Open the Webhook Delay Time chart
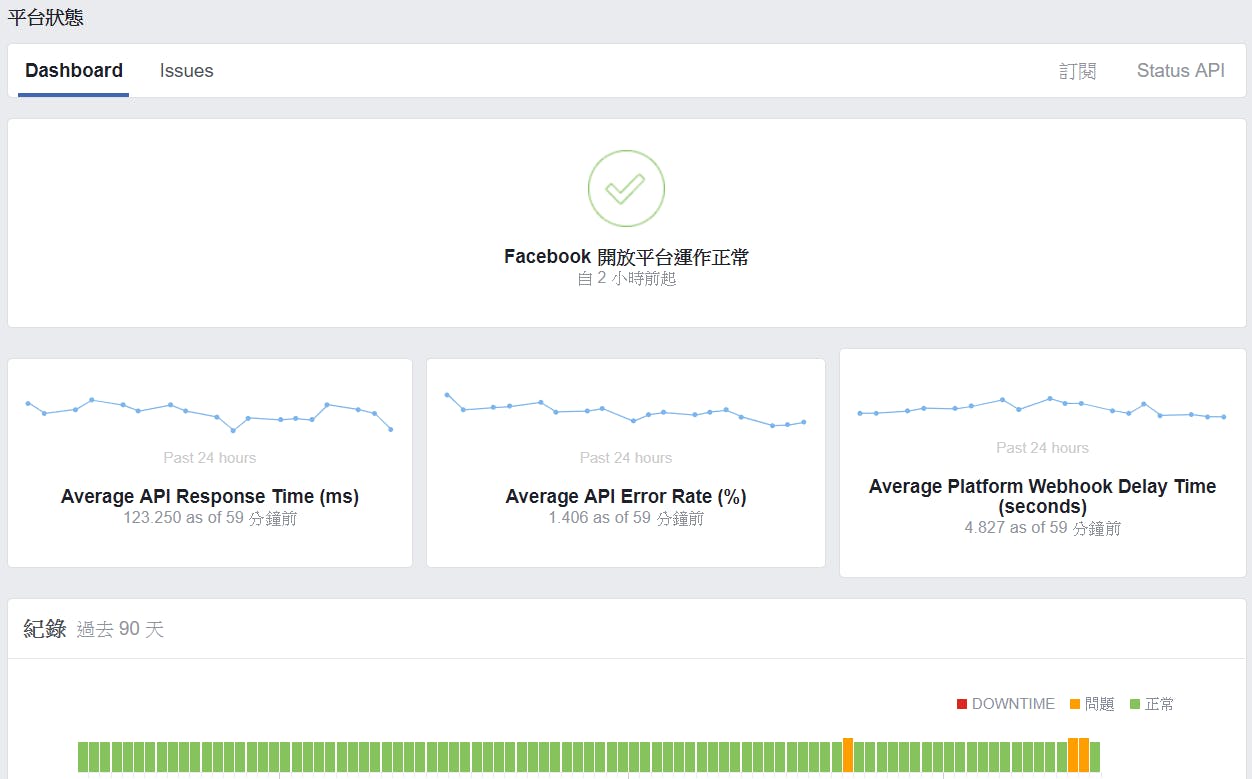This screenshot has width=1252, height=779. (x=1042, y=408)
